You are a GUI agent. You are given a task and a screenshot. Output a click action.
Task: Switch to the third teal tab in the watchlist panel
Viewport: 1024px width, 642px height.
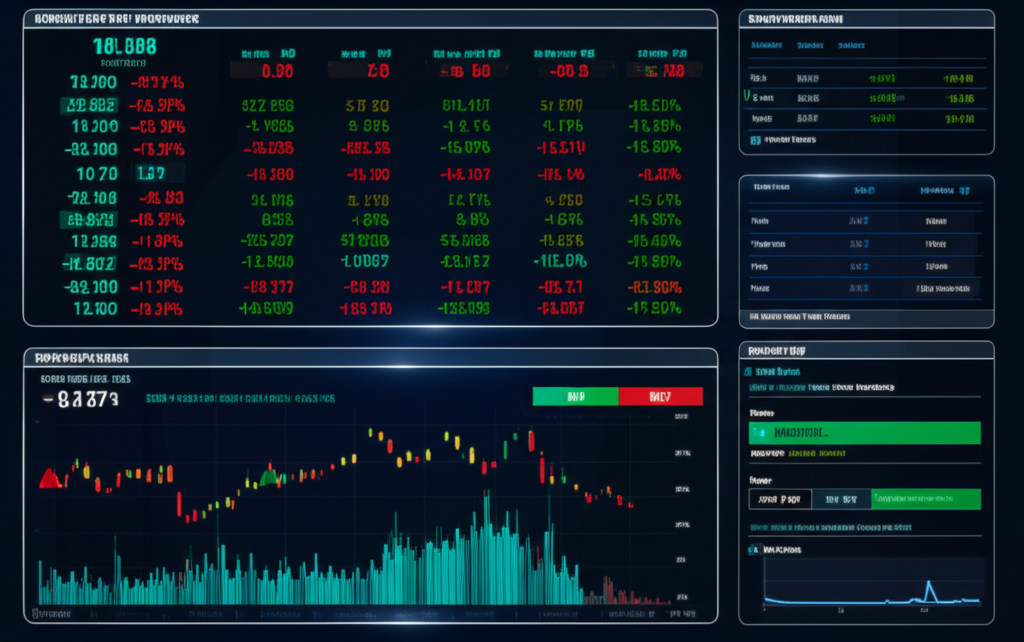pyautogui.click(x=852, y=45)
